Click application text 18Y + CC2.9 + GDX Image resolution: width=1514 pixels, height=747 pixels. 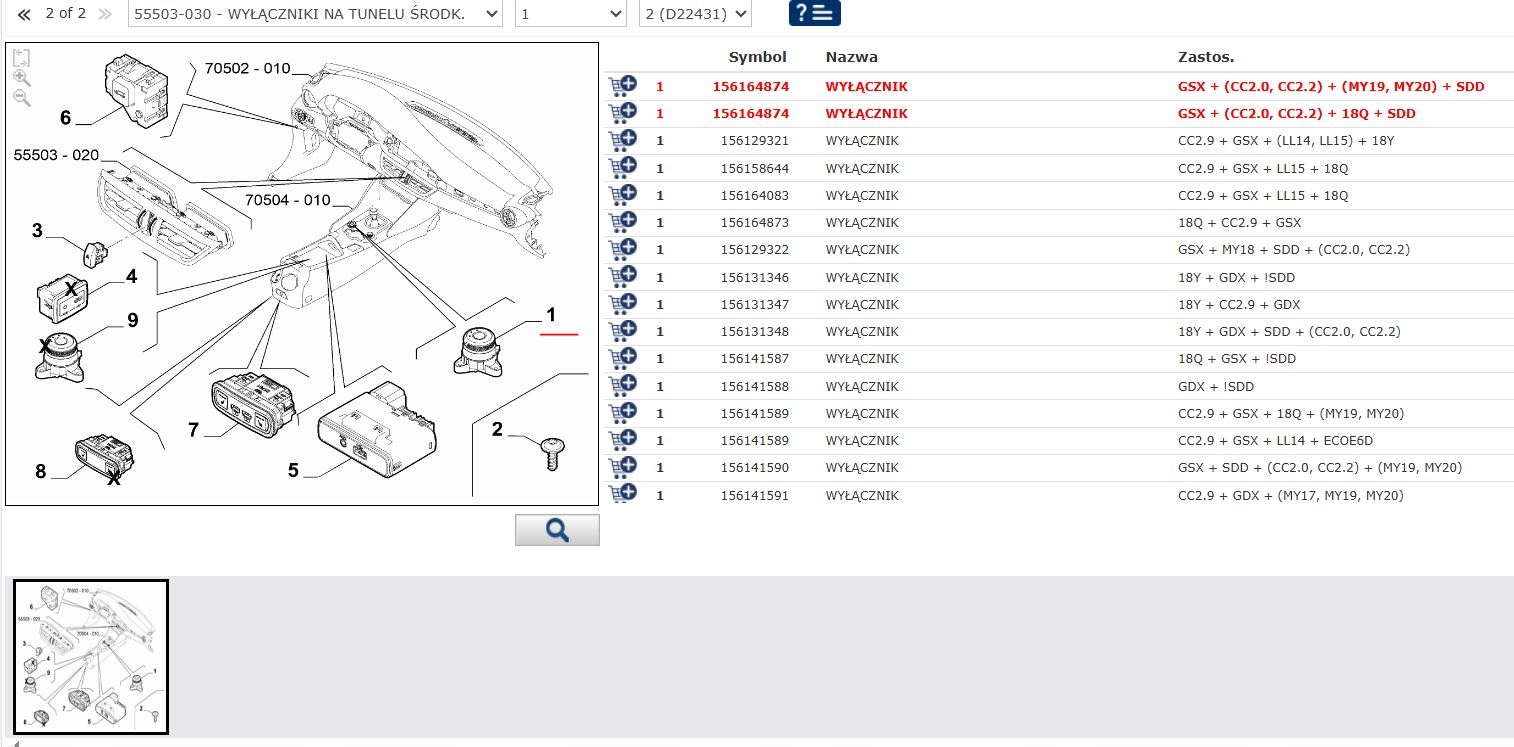pos(1239,304)
